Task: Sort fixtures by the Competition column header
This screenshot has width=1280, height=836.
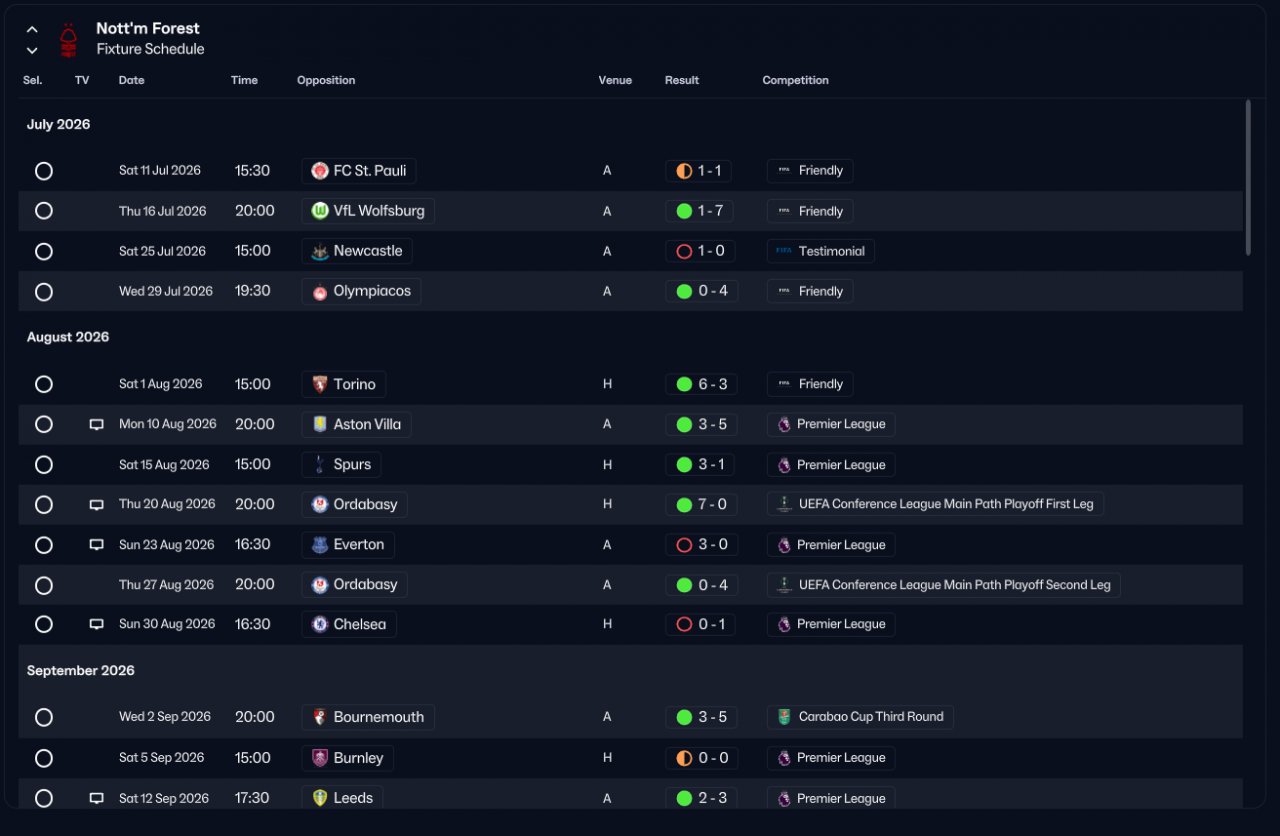Action: click(795, 80)
